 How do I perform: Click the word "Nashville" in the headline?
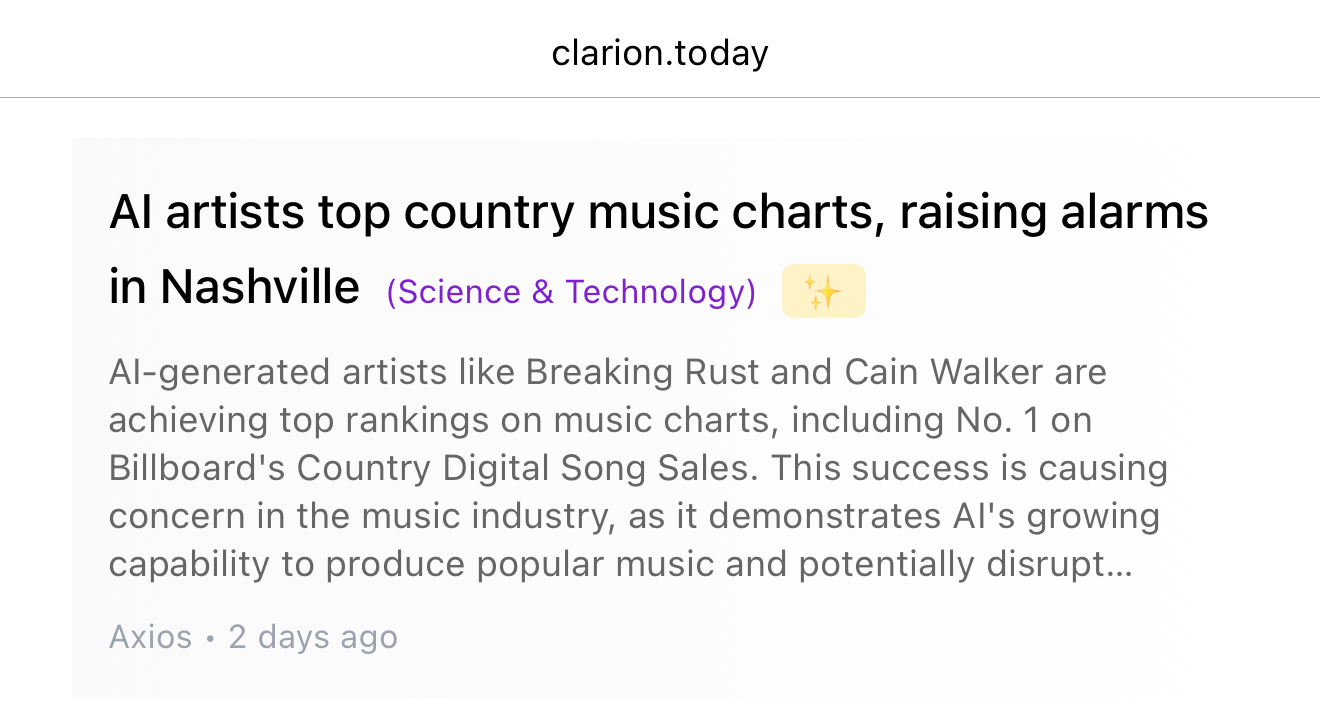click(259, 288)
